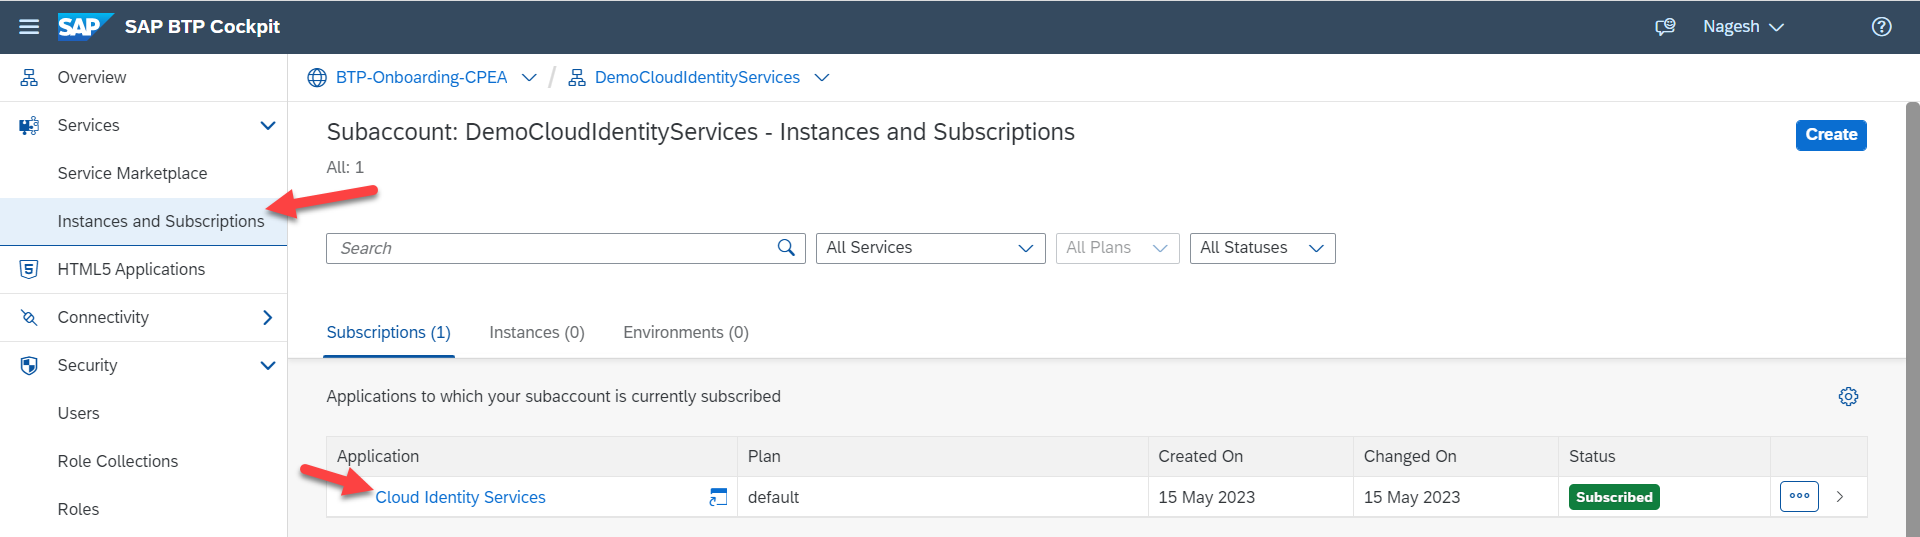Collapse the Security section

point(267,365)
